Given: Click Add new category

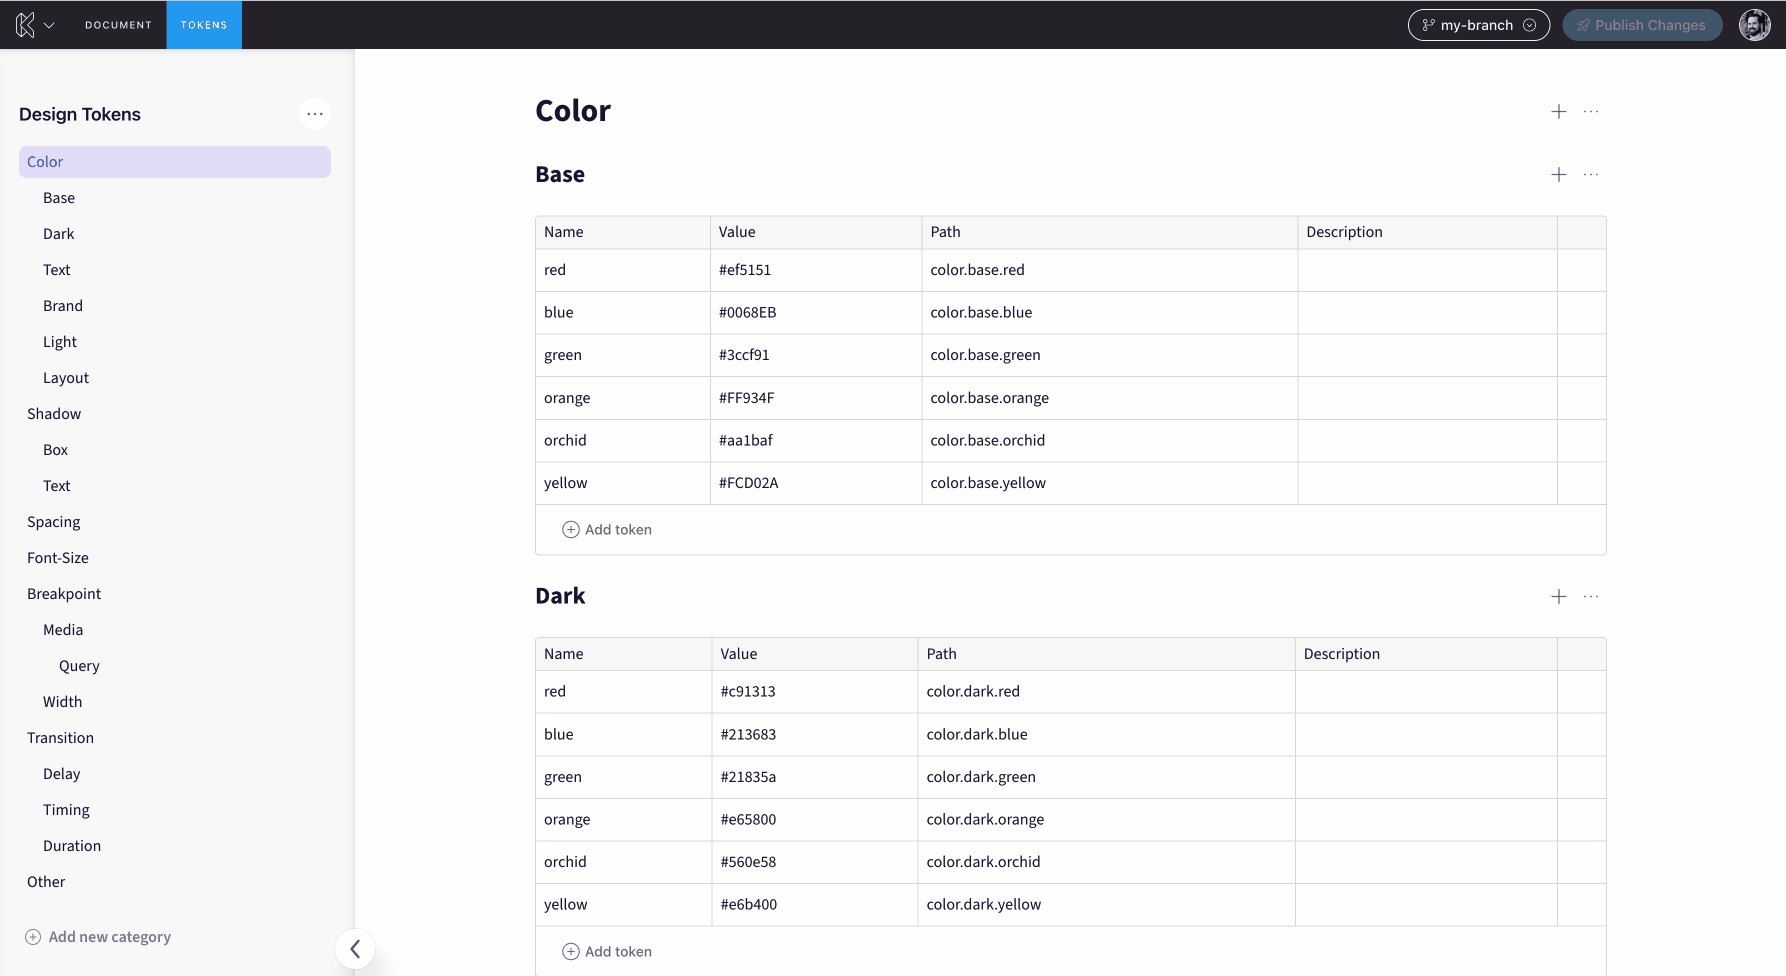Looking at the screenshot, I should pos(98,937).
